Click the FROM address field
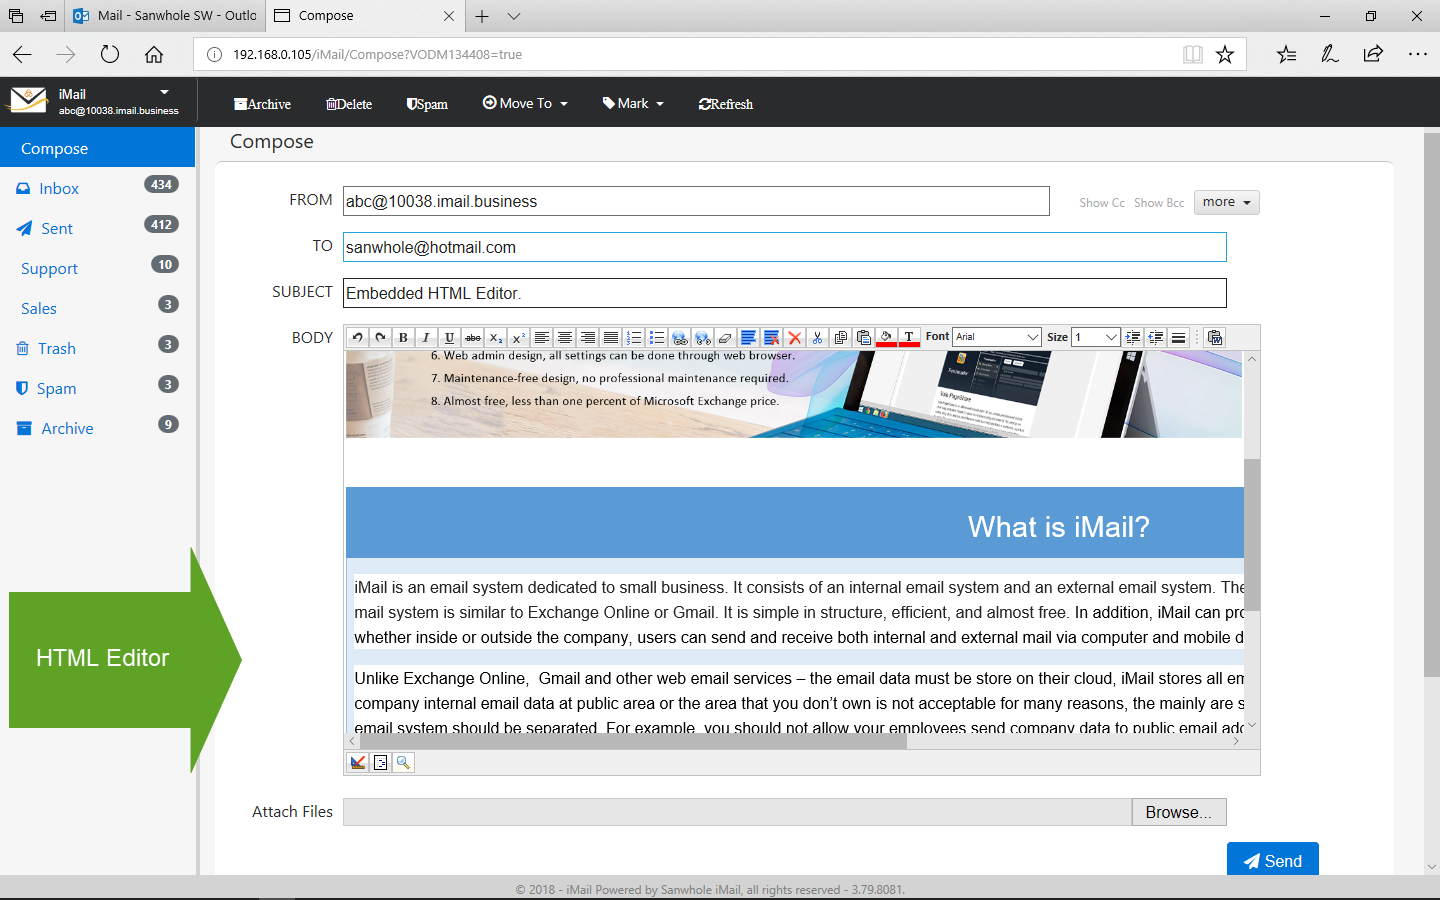Viewport: 1440px width, 900px height. [696, 201]
